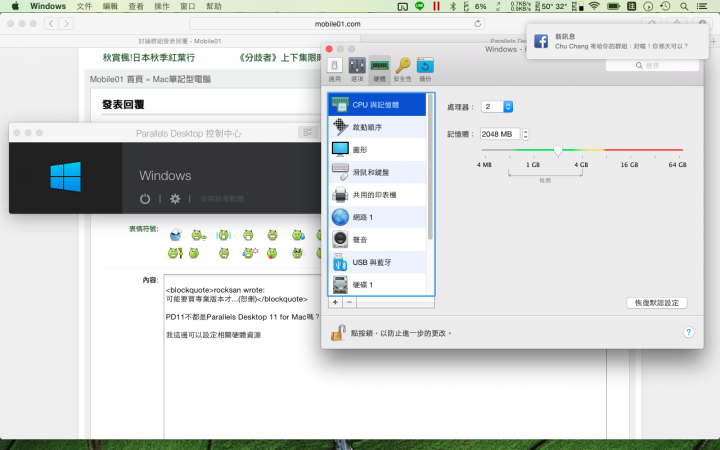
Task: Open the Apple menu
Action: 15,6
